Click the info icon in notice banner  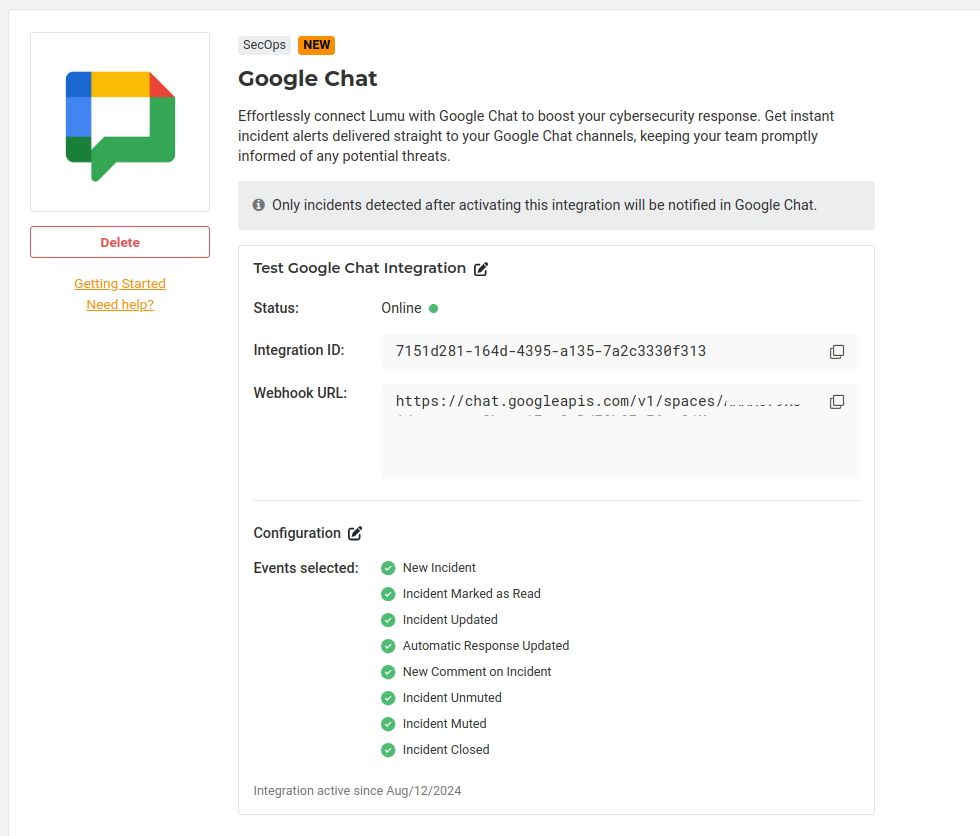pos(259,205)
